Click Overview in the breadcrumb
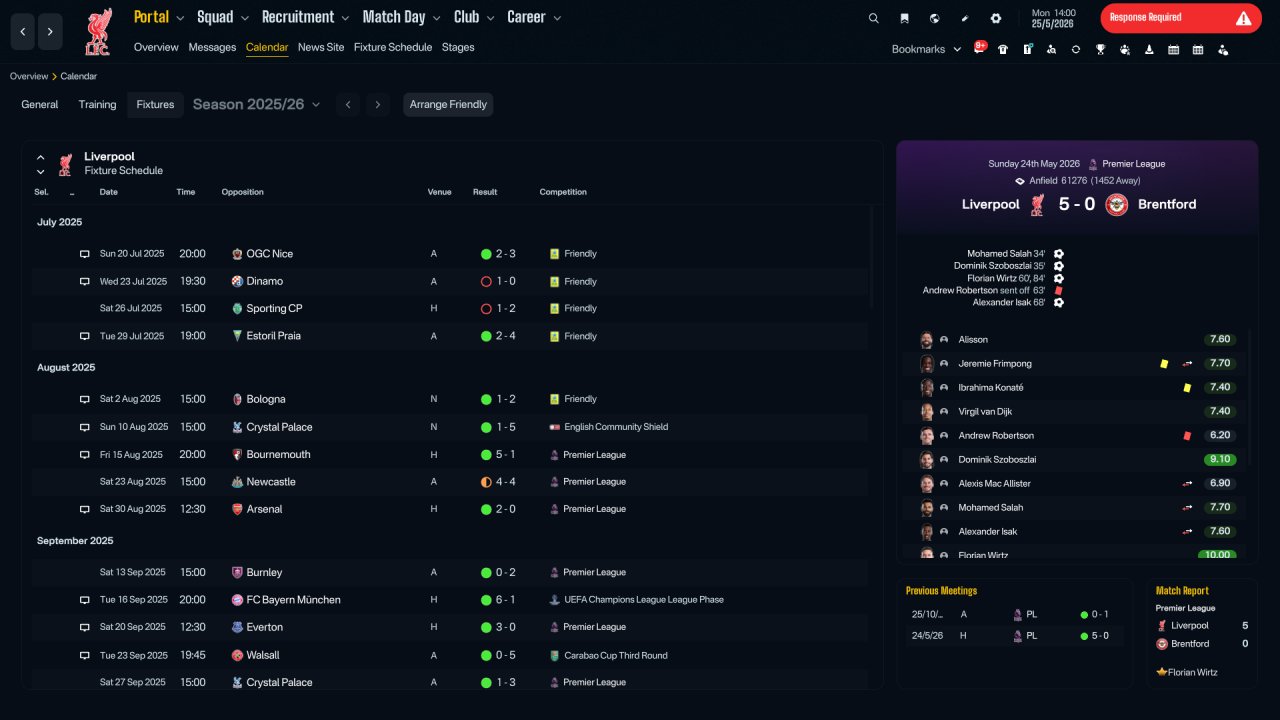Screen dimensions: 1280x720 [x=29, y=76]
